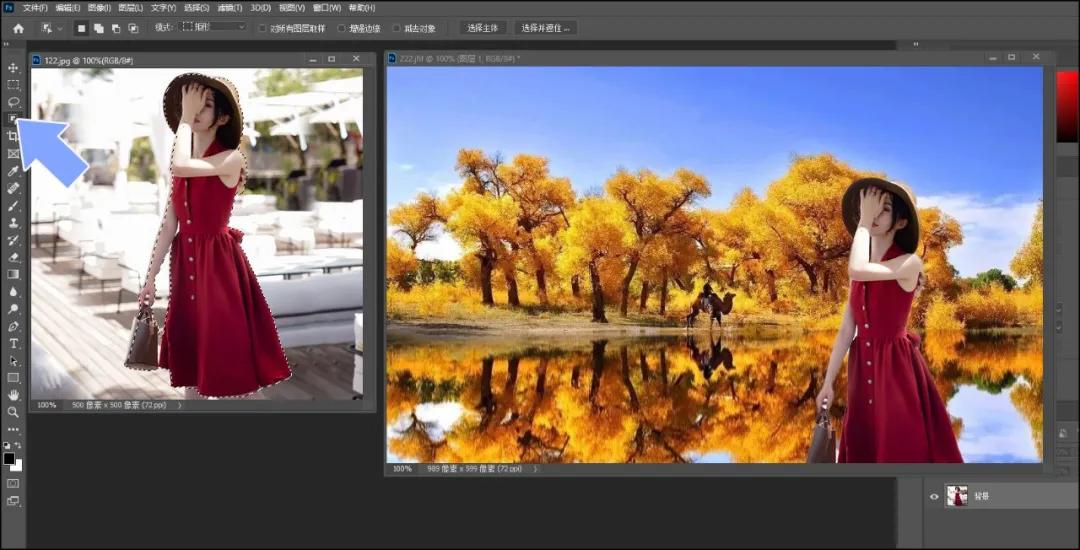The image size is (1080, 550).
Task: Click the red color picker field
Action: [x=1068, y=106]
